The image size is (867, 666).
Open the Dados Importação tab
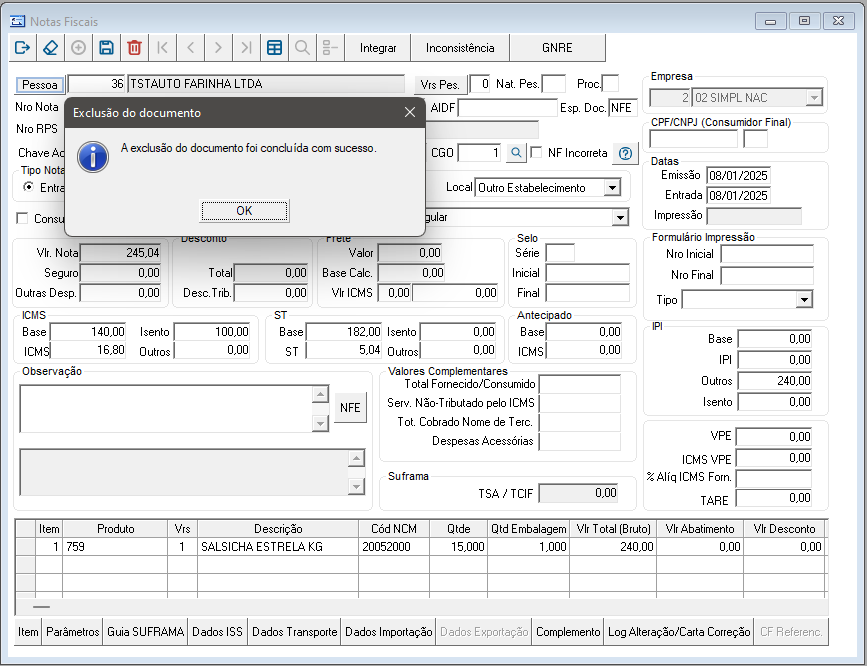tap(389, 632)
